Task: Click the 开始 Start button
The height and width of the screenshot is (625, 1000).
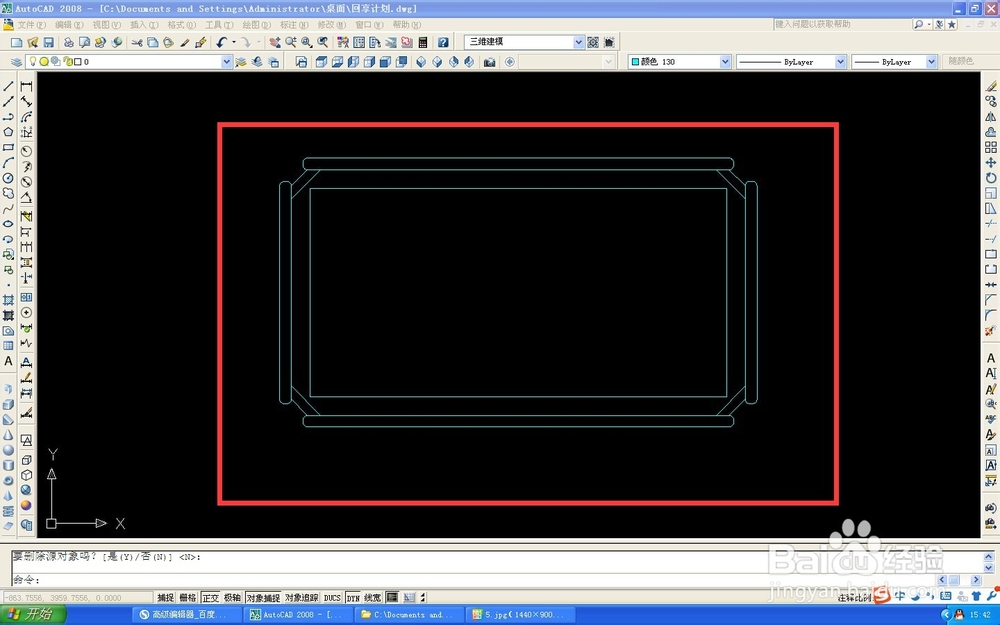Action: [33, 615]
